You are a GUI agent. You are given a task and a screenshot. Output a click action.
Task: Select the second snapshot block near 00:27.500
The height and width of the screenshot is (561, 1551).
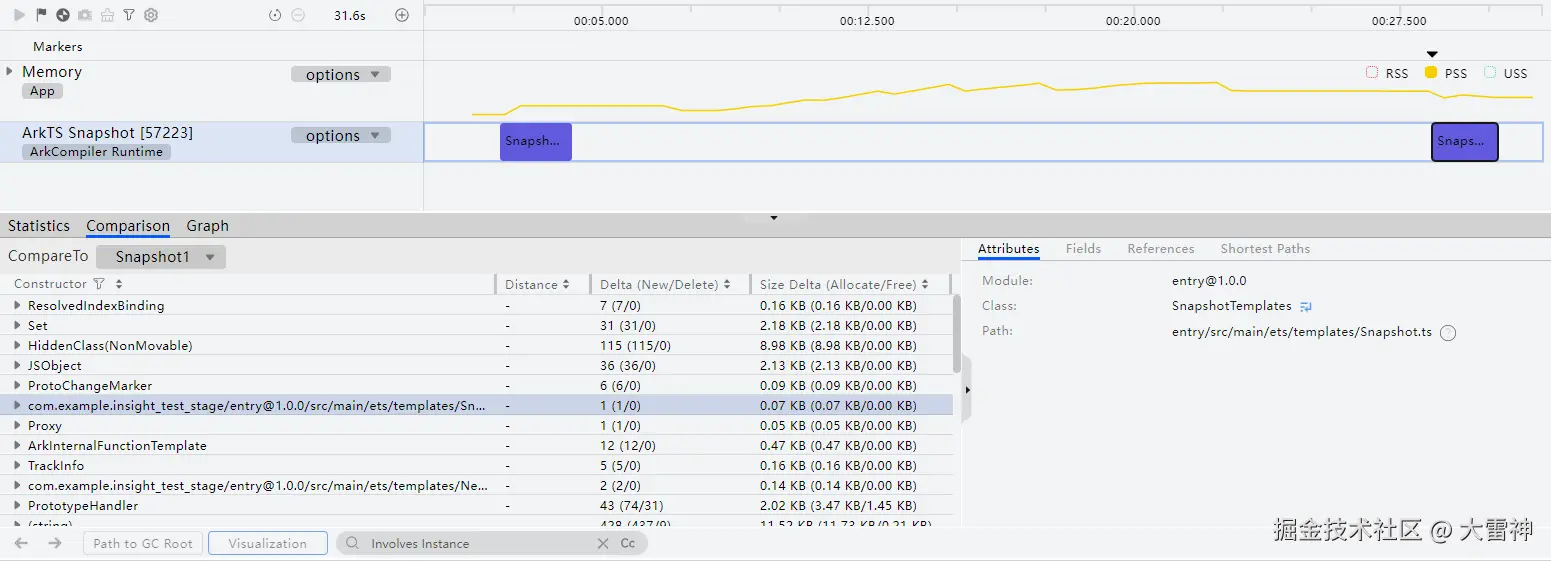coord(1465,142)
